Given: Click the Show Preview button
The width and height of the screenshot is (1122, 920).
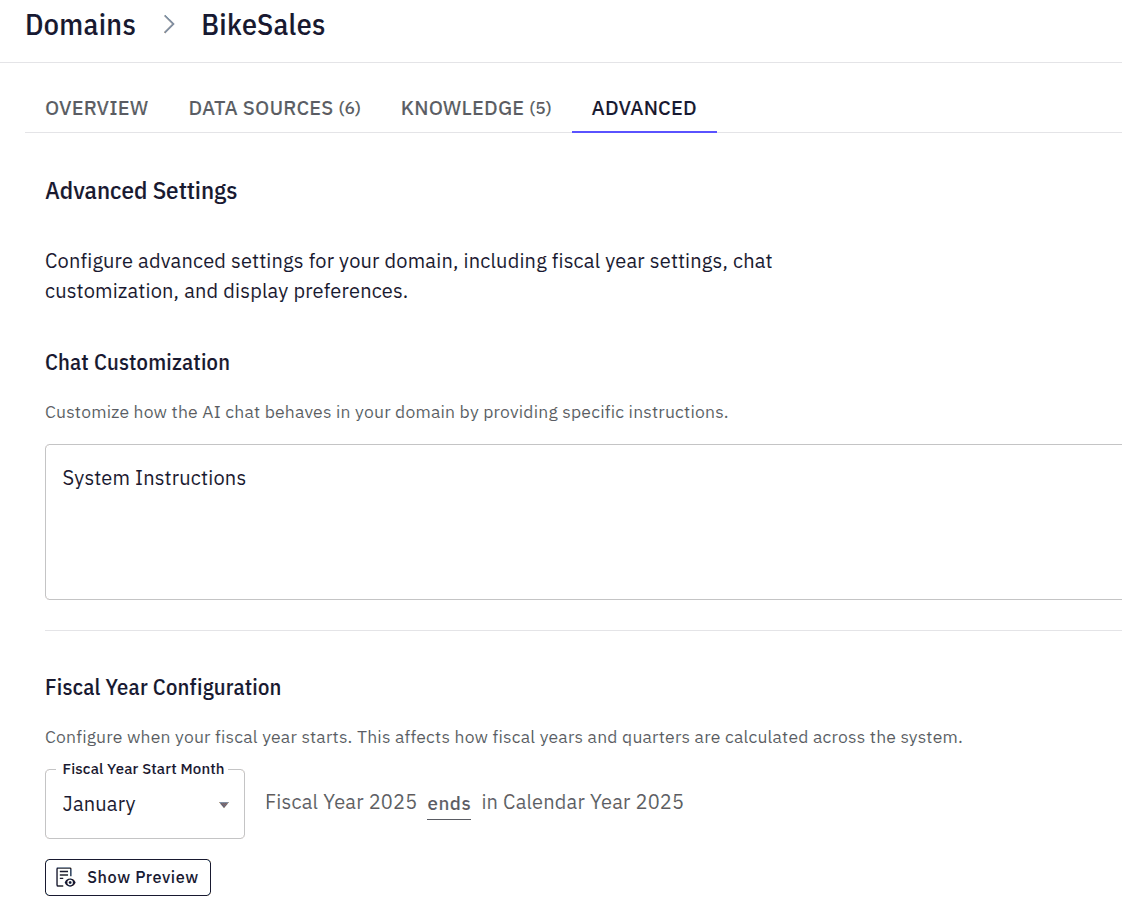Looking at the screenshot, I should tap(128, 877).
